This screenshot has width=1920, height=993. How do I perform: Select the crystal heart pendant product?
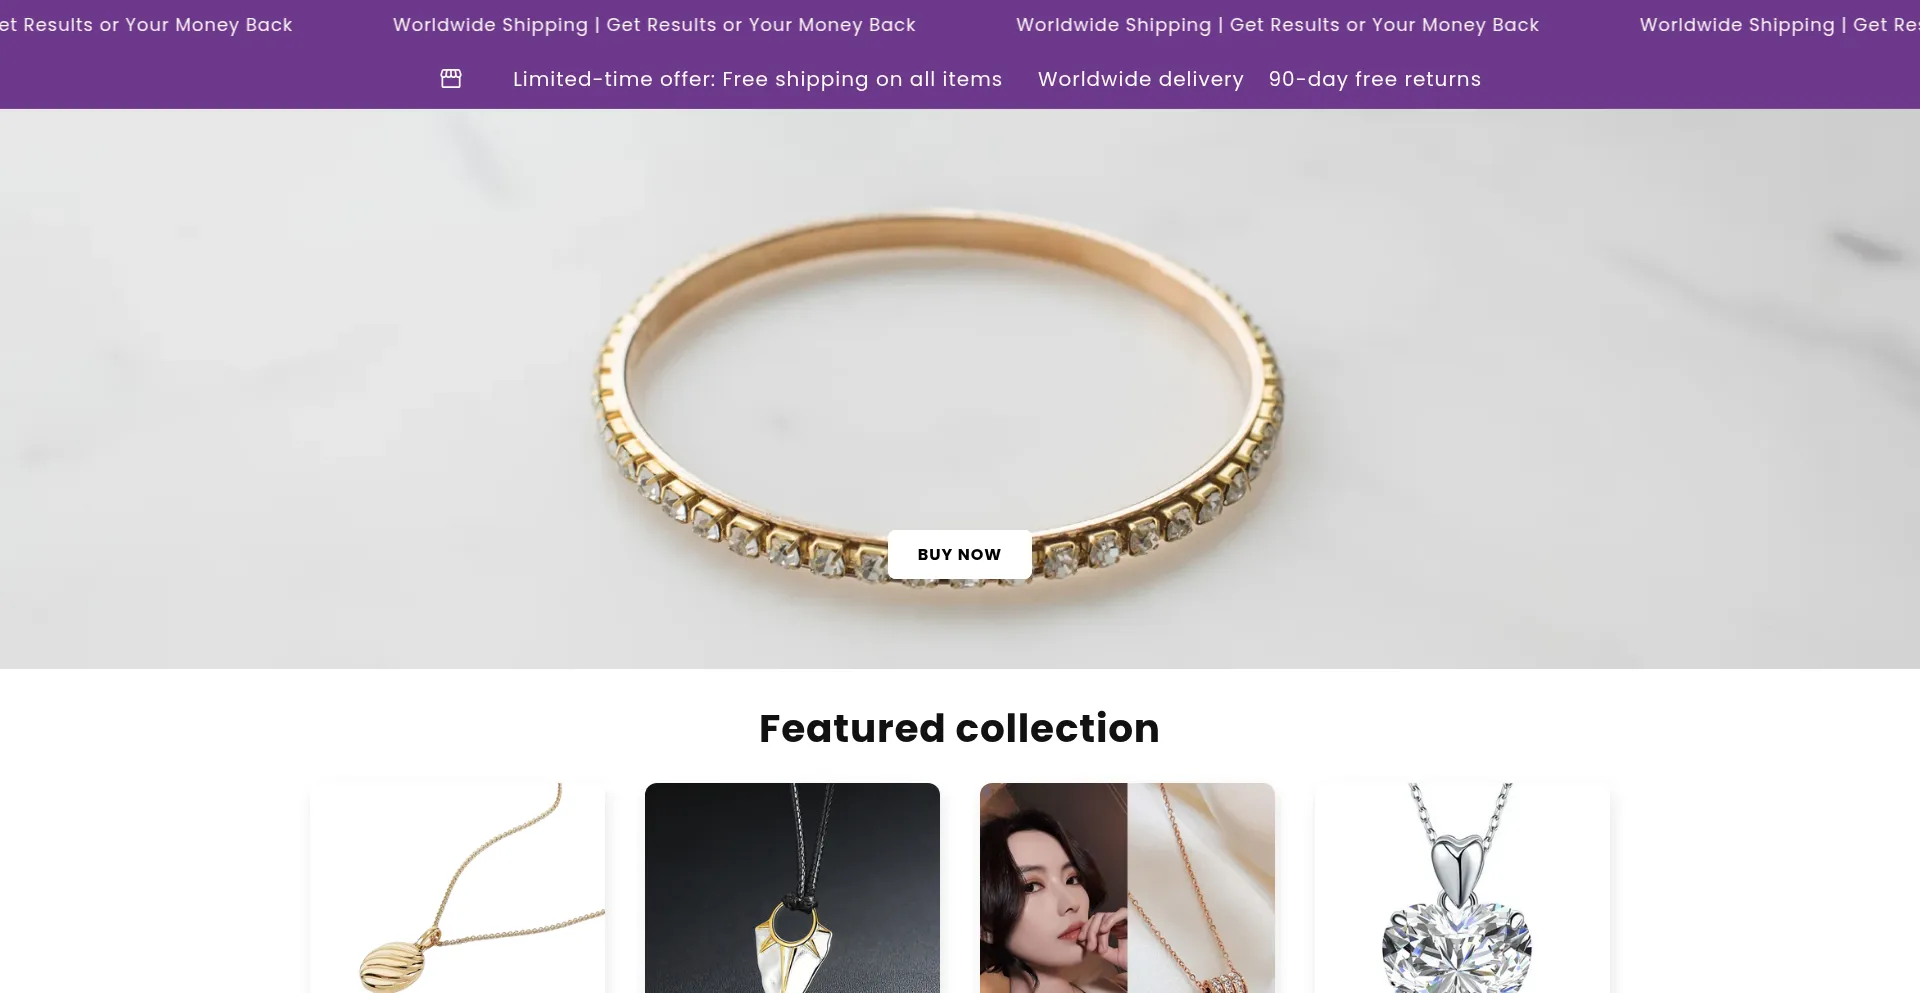pyautogui.click(x=1462, y=888)
